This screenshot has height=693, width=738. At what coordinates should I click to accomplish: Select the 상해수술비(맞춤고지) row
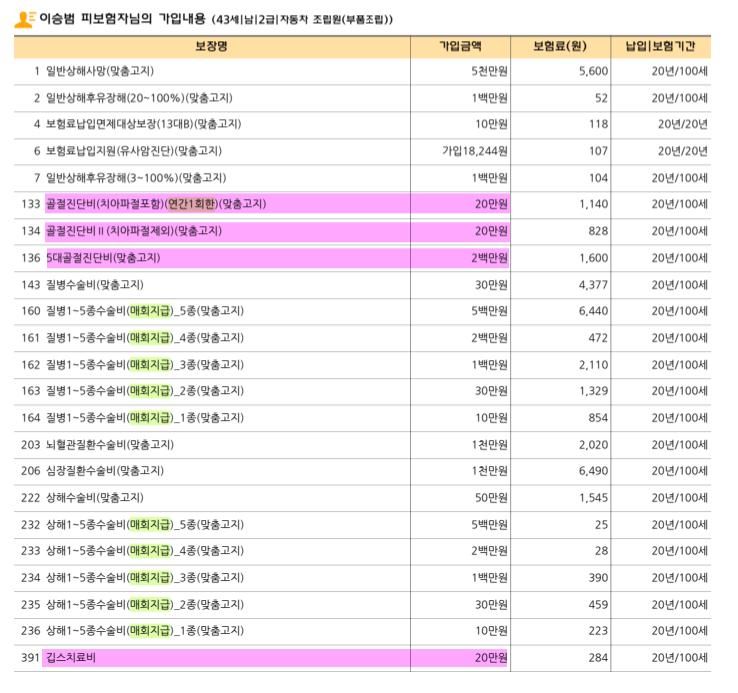point(94,497)
